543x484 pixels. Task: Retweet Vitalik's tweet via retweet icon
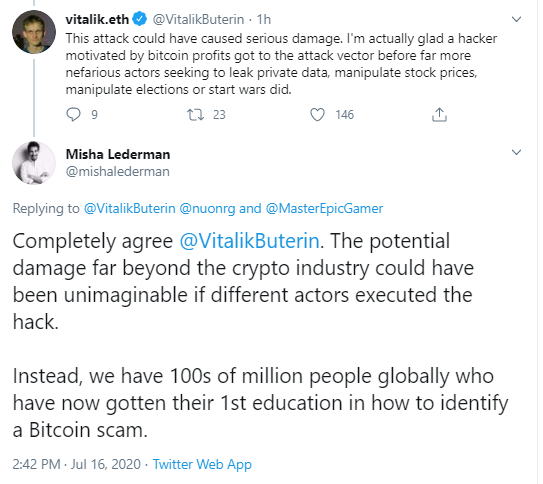pyautogui.click(x=195, y=115)
